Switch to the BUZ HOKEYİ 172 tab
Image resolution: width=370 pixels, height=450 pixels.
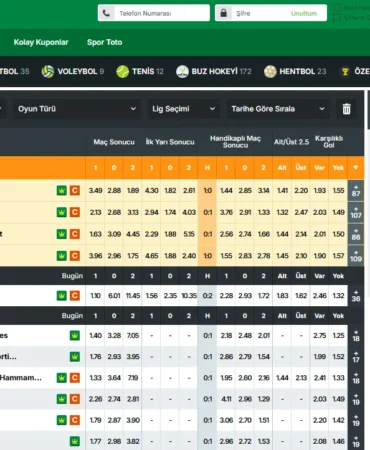(x=214, y=71)
